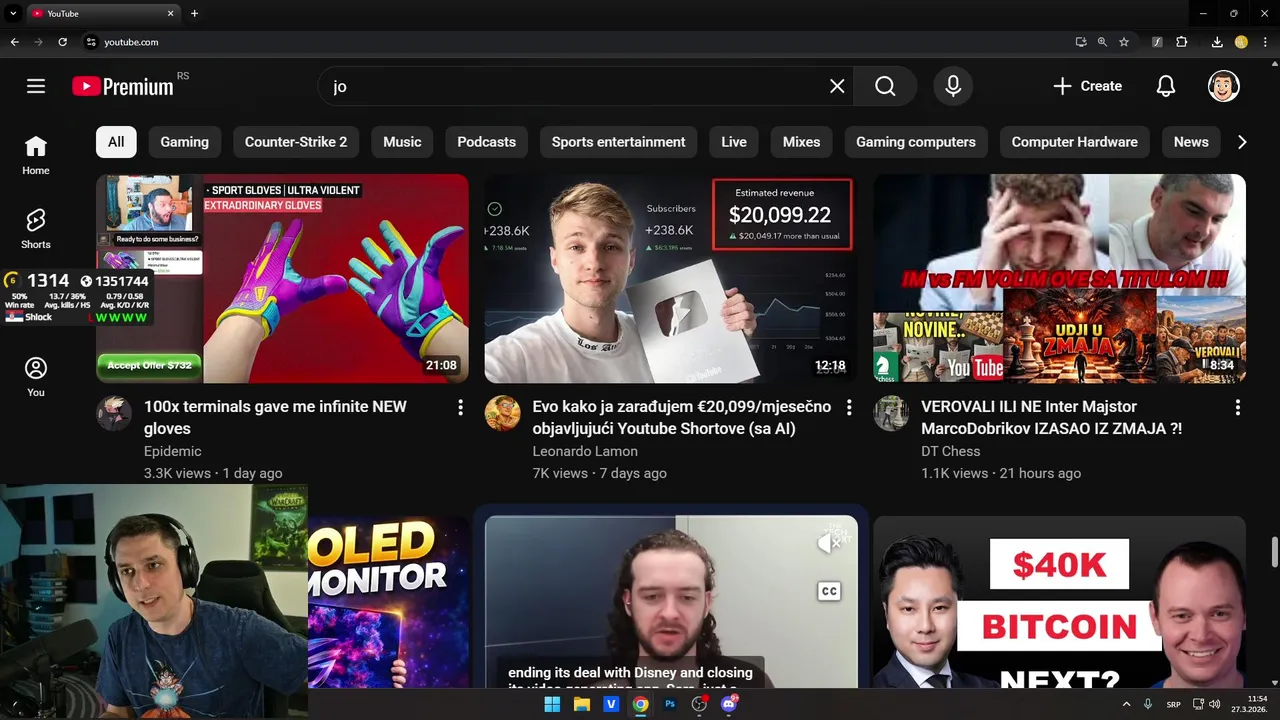The image size is (1280, 720).
Task: Visit the Leonardo Lamon channel name
Action: point(585,451)
